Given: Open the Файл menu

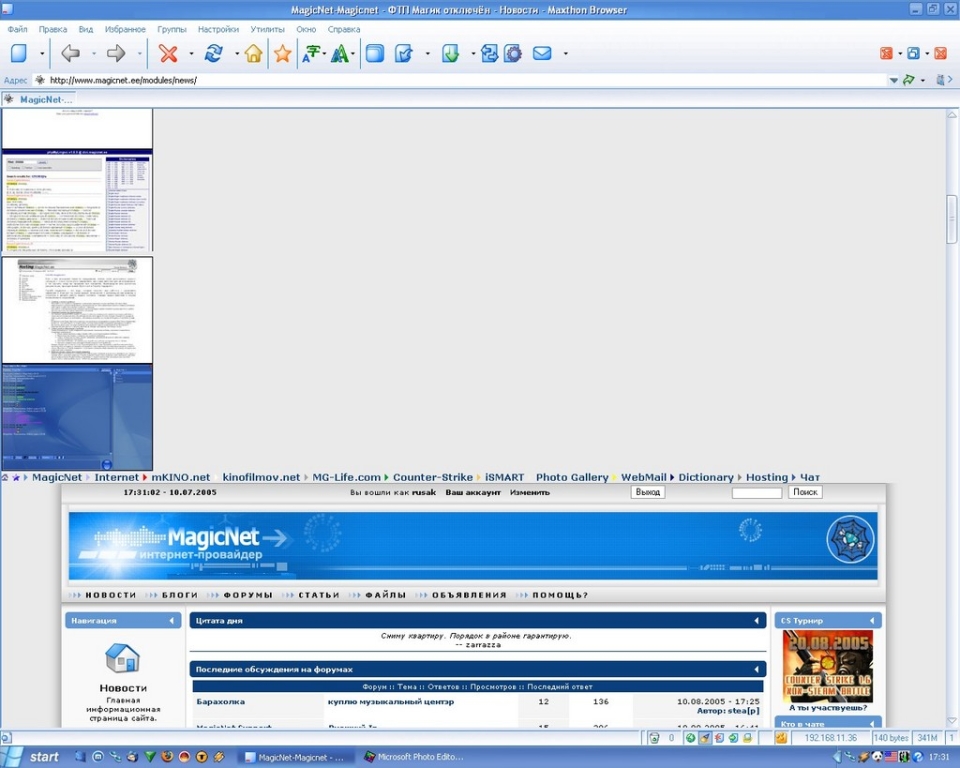Looking at the screenshot, I should [x=17, y=29].
